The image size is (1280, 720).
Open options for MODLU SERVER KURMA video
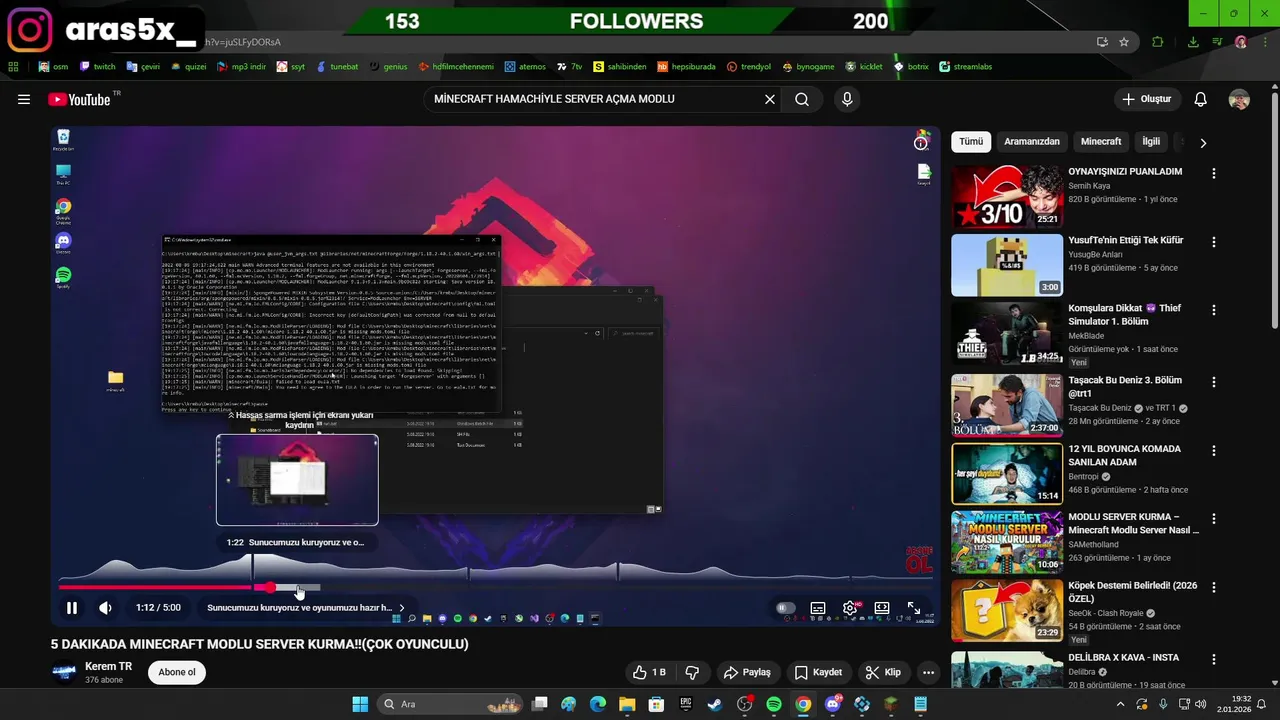1214,520
